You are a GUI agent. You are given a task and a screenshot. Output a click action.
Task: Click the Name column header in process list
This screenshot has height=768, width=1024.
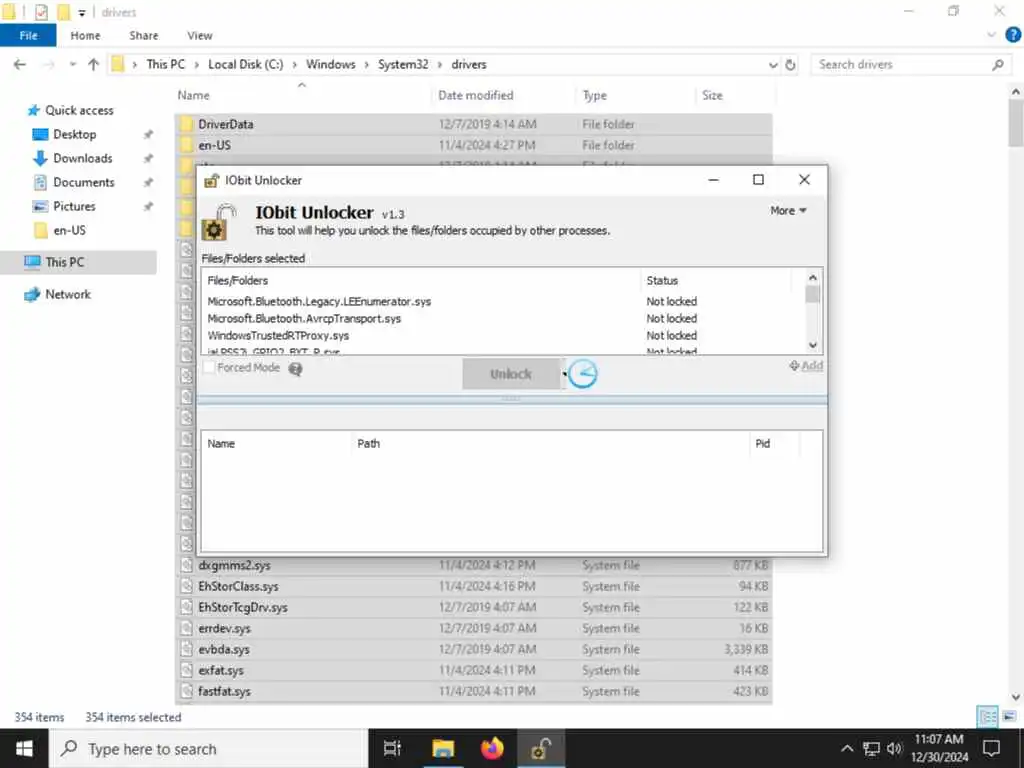[221, 443]
